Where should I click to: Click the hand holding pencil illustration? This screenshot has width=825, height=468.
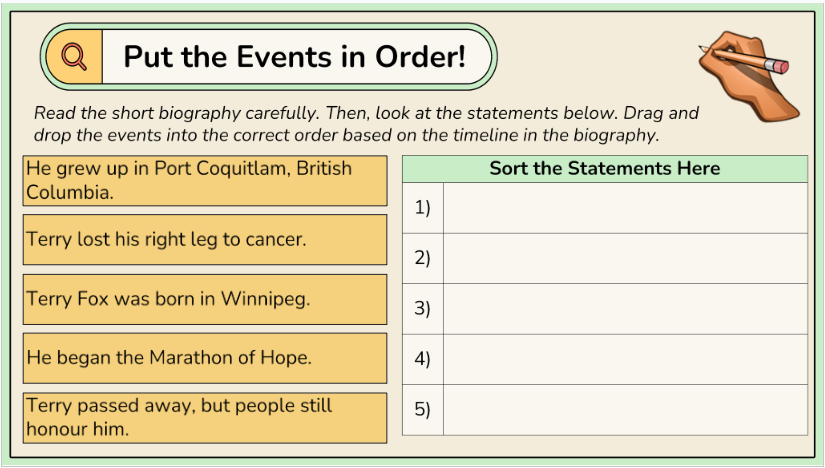point(747,71)
